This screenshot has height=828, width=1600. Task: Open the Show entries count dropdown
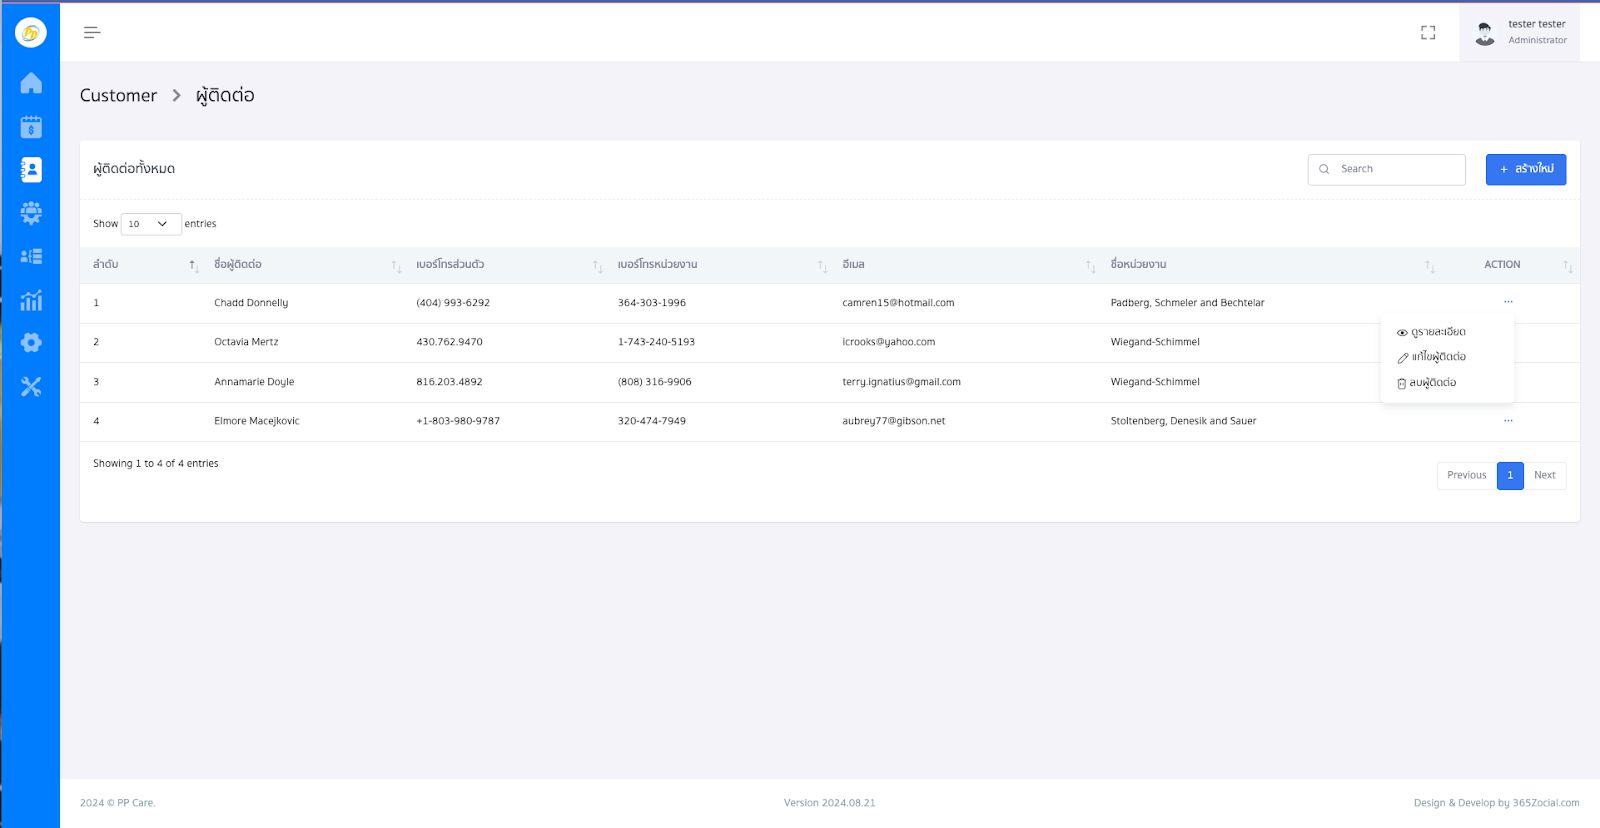click(151, 224)
